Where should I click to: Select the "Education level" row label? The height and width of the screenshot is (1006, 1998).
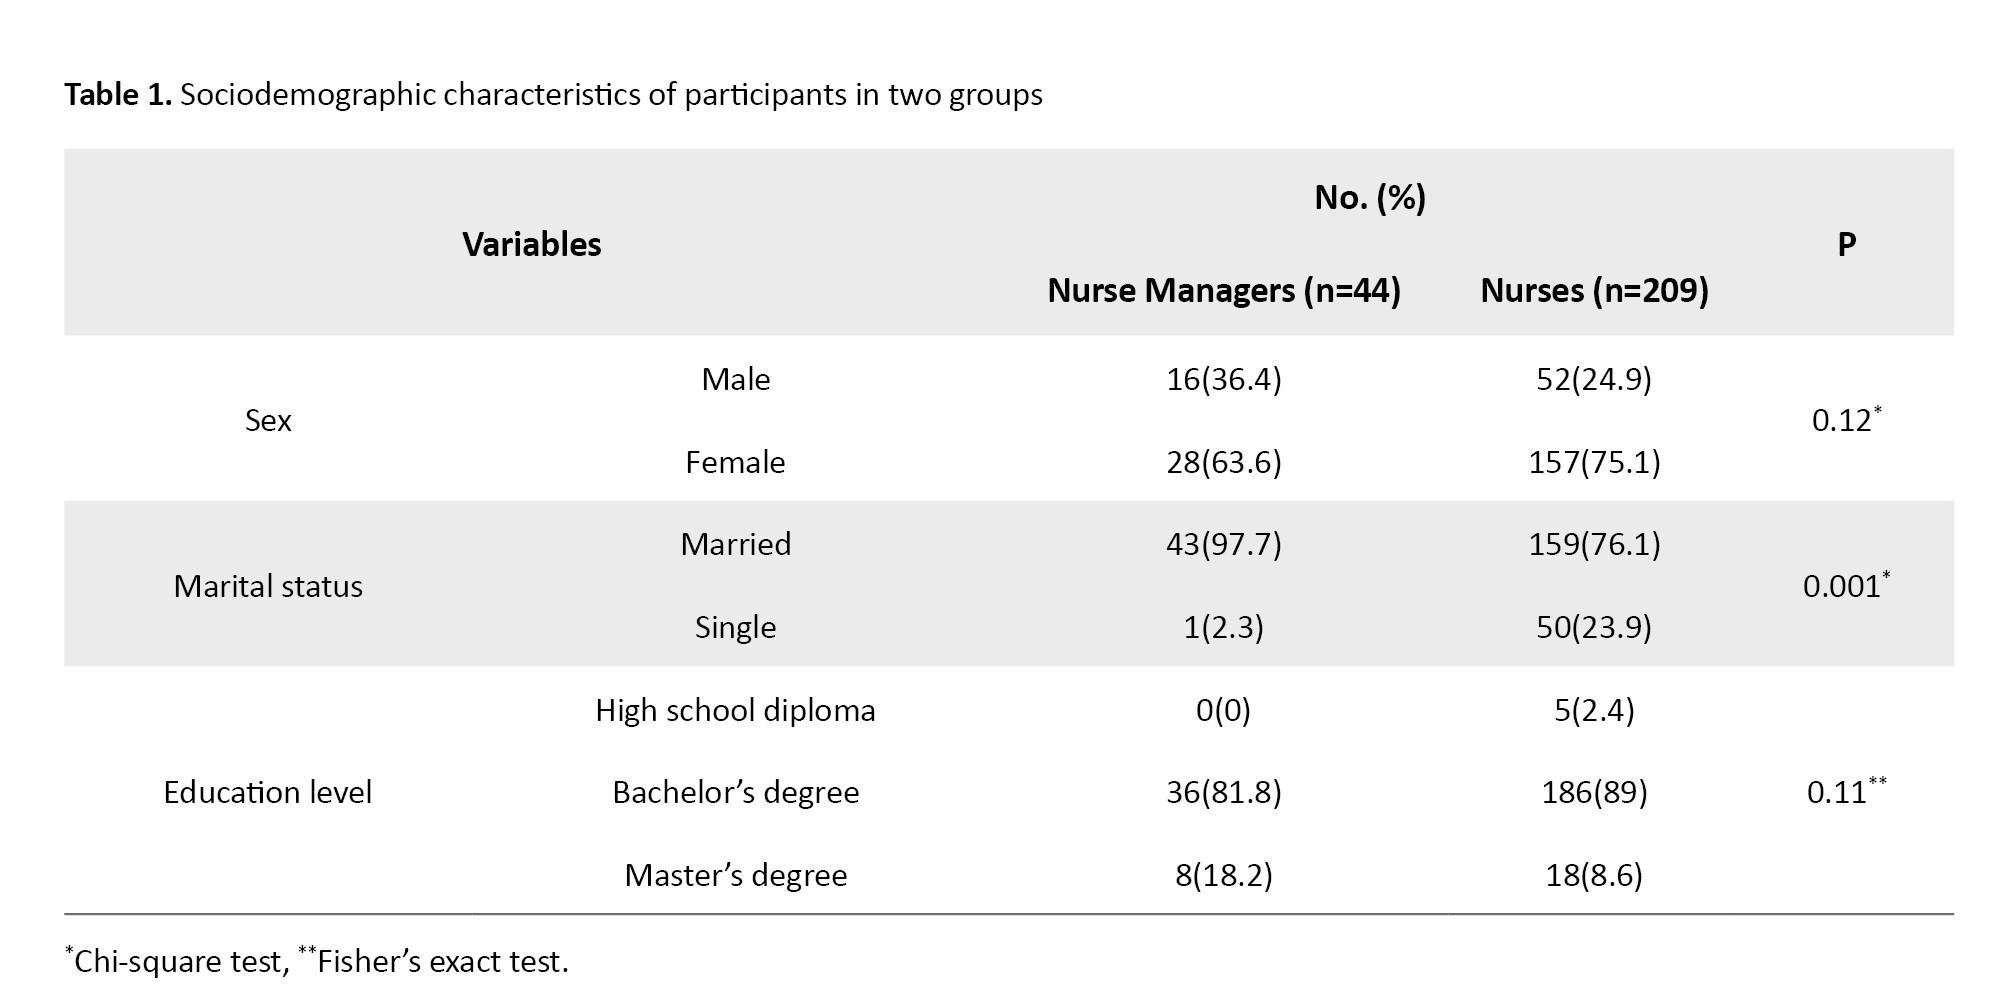pyautogui.click(x=267, y=792)
